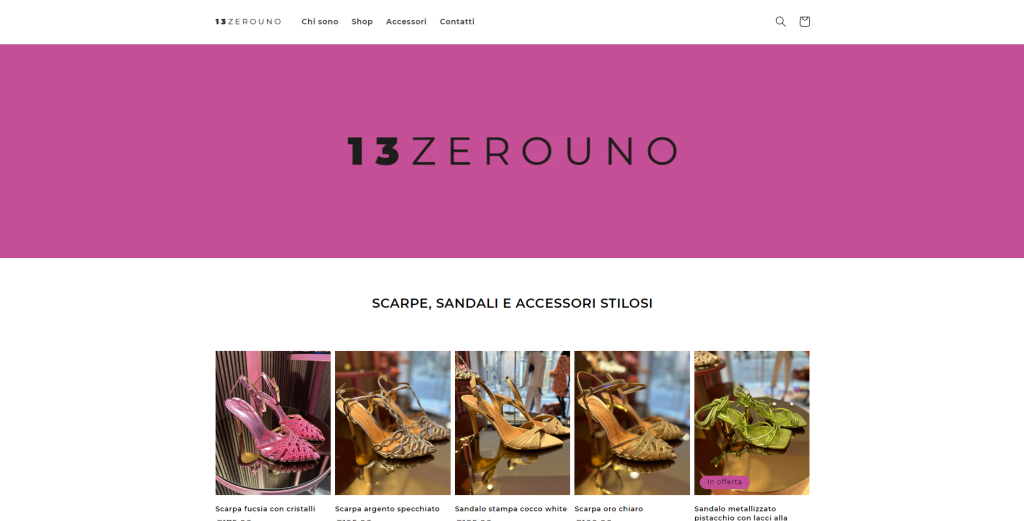Screen dimensions: 1024x521
Task: Open 'Sandalo stampa cocco white' link
Action: 511,509
